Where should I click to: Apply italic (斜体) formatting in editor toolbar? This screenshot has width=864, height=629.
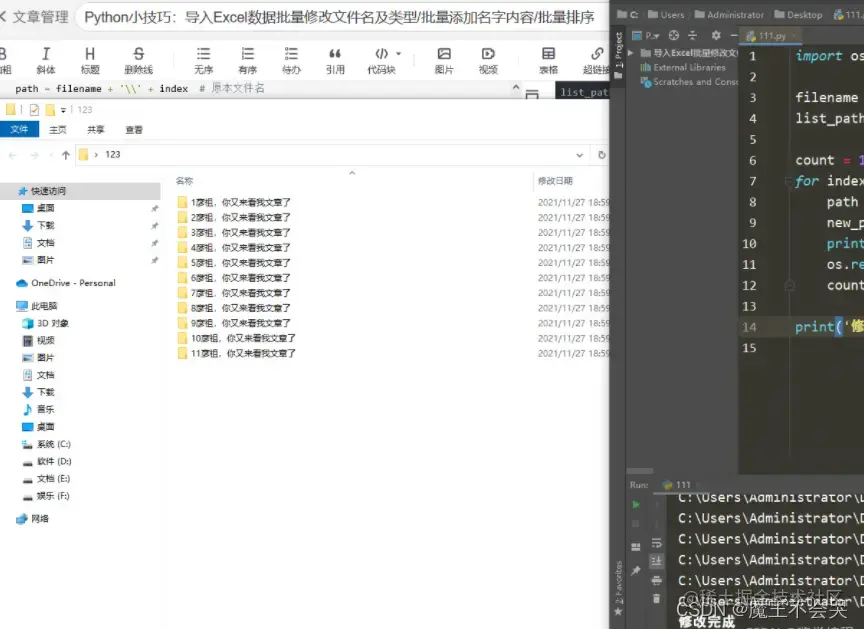point(46,60)
